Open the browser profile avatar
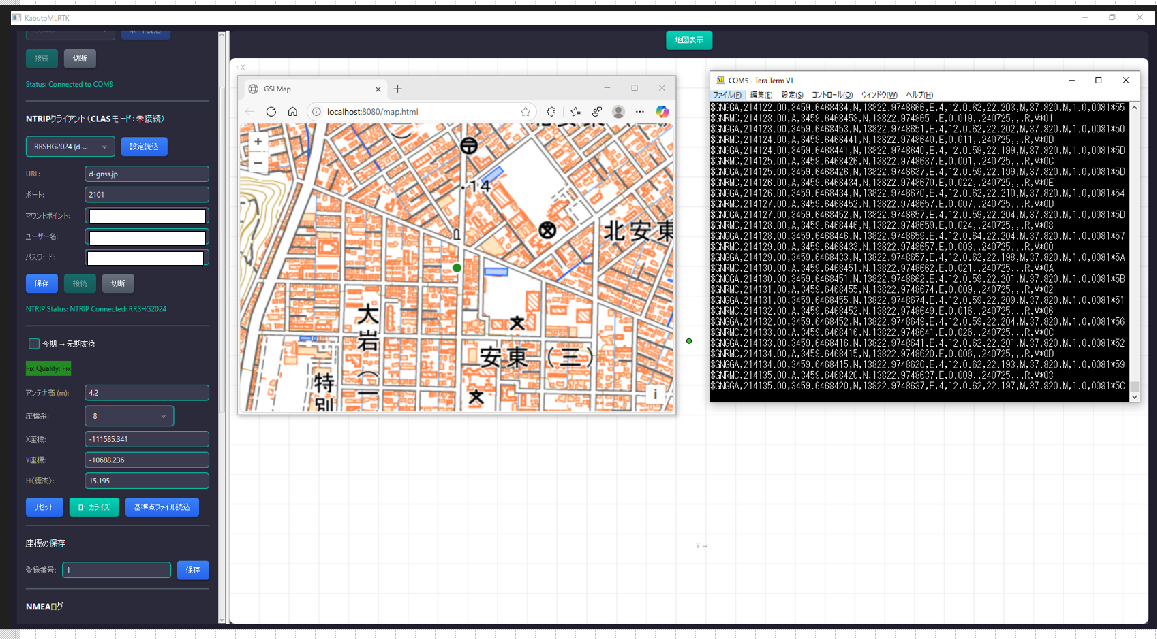Image resolution: width=1157 pixels, height=639 pixels. point(618,112)
